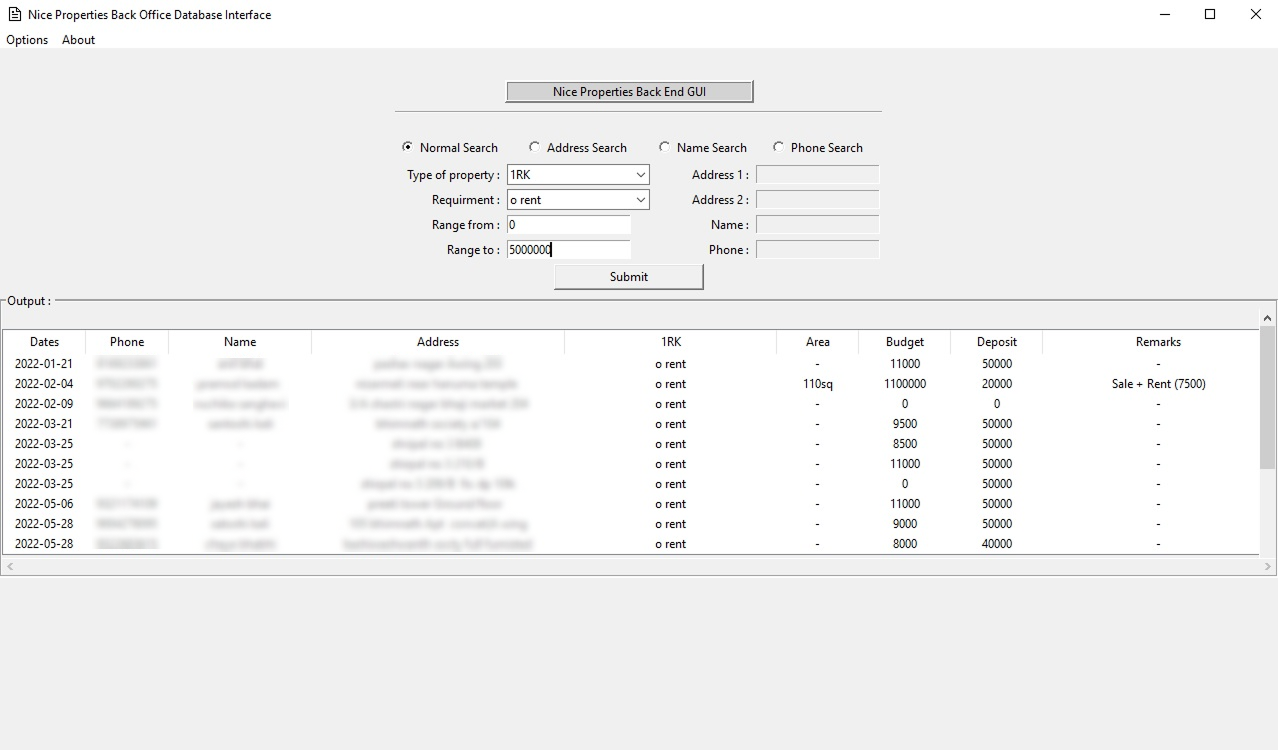
Task: Click the output vertical scrollbar up arrow
Action: (1267, 318)
